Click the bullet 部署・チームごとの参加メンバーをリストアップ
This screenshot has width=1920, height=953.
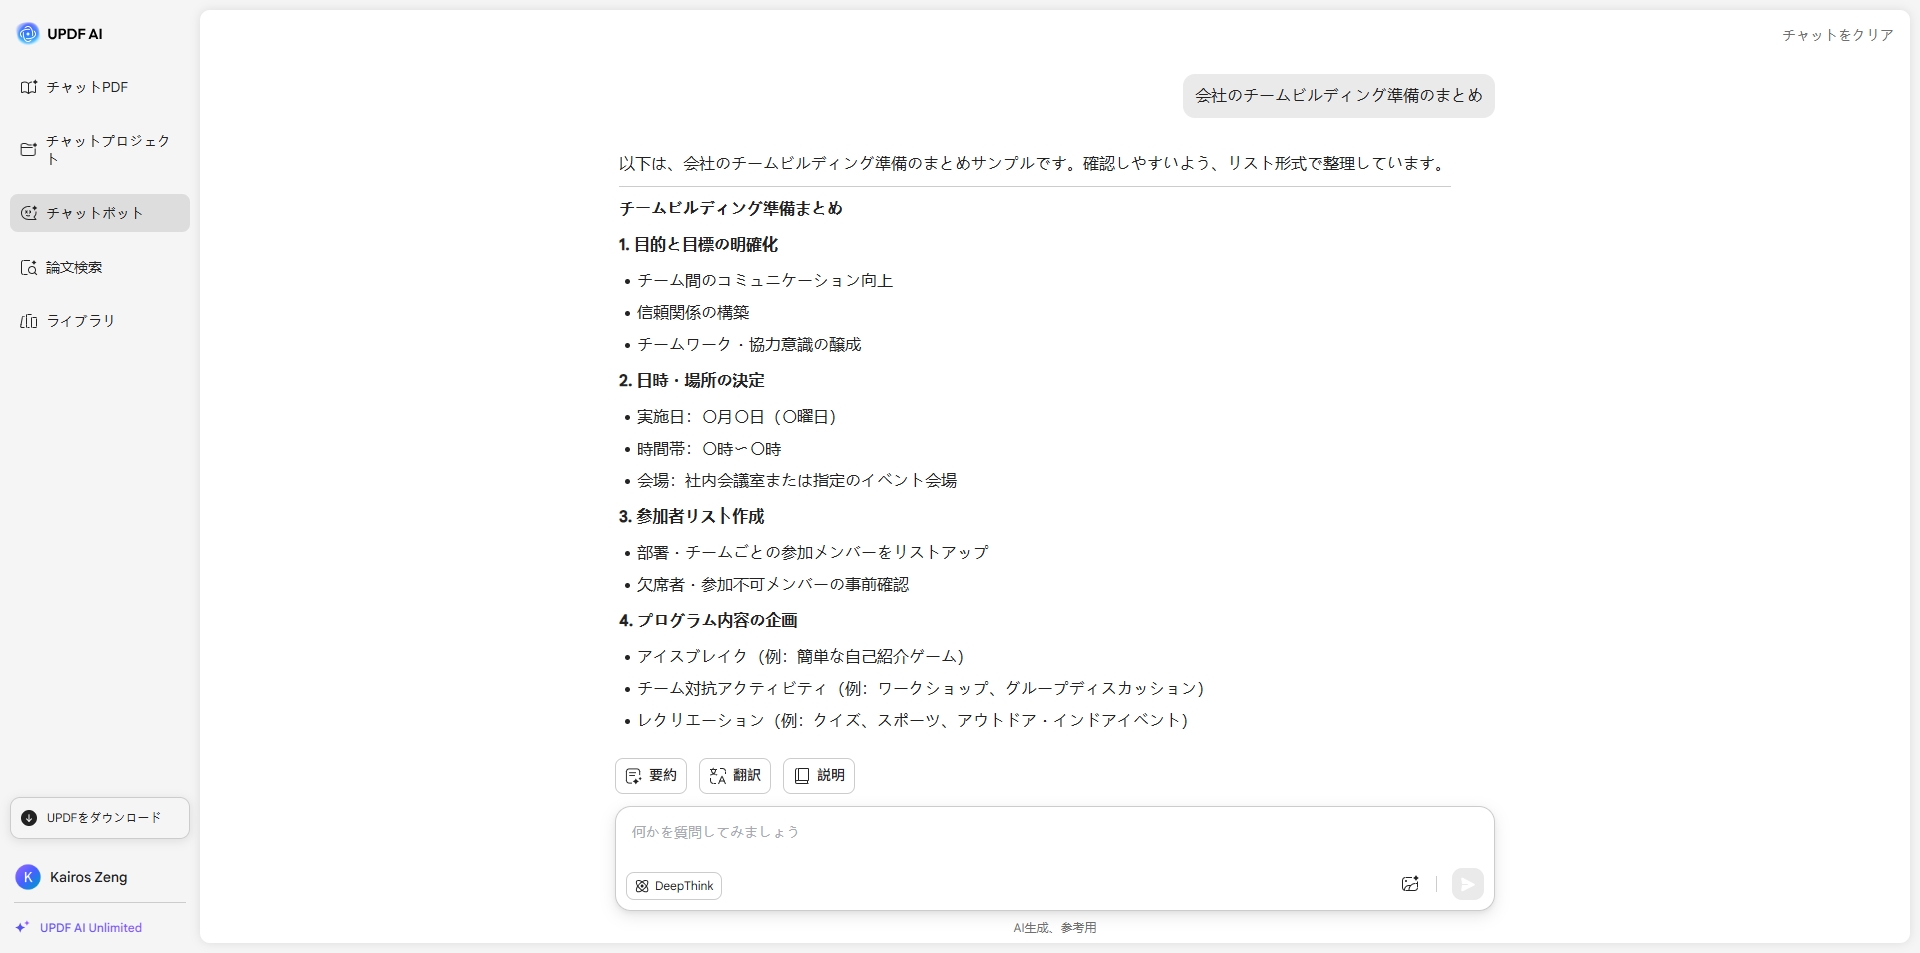[813, 553]
